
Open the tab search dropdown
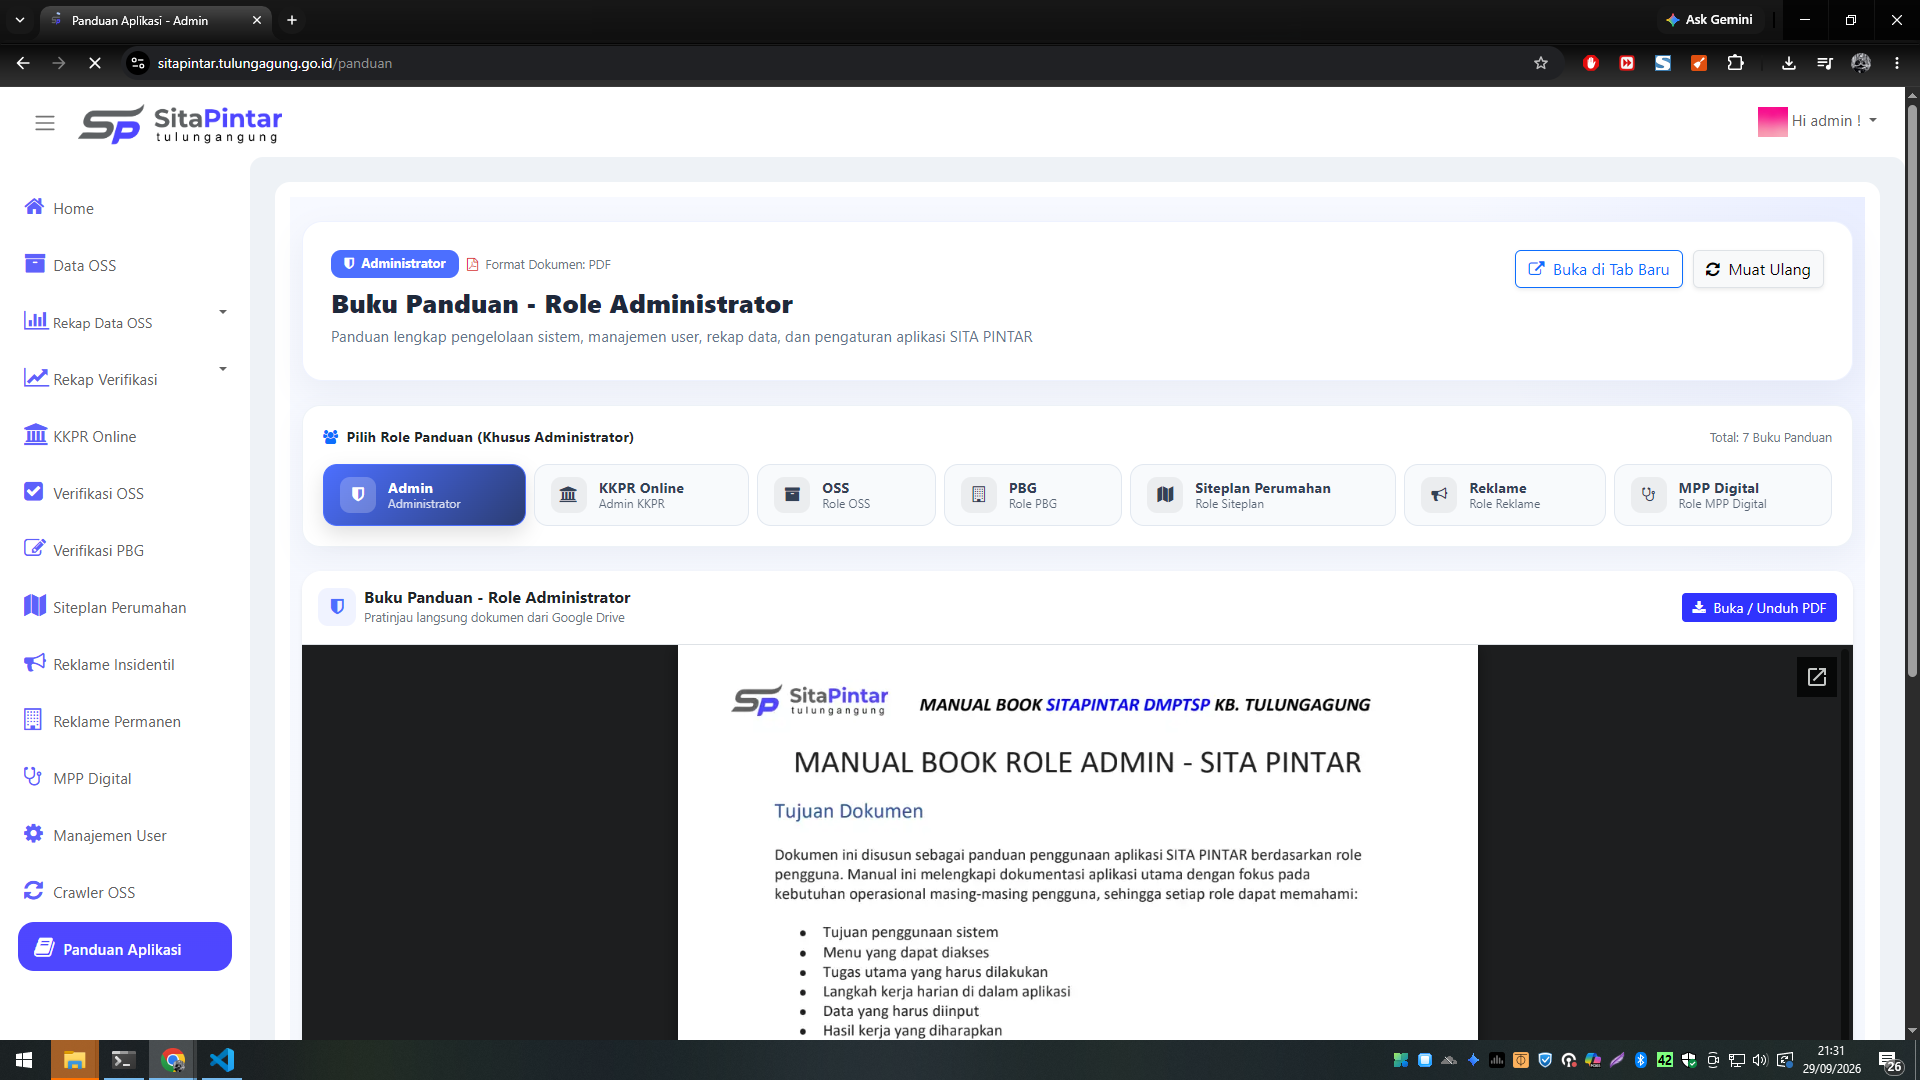pos(20,20)
